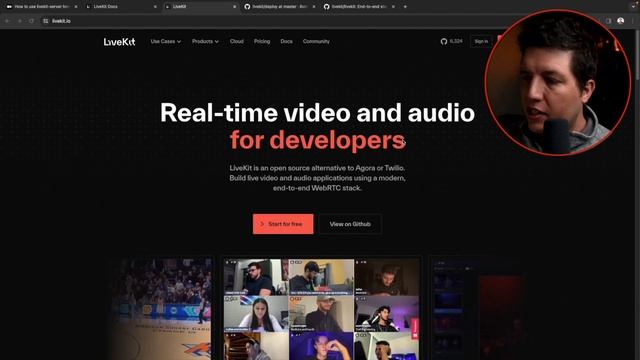Open the Cloud nav item

[237, 41]
